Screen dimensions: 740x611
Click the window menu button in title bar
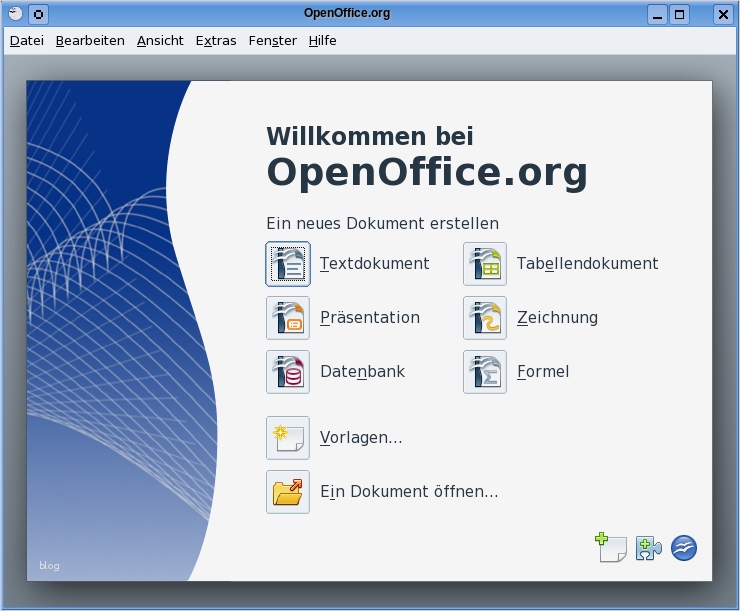click(x=16, y=14)
